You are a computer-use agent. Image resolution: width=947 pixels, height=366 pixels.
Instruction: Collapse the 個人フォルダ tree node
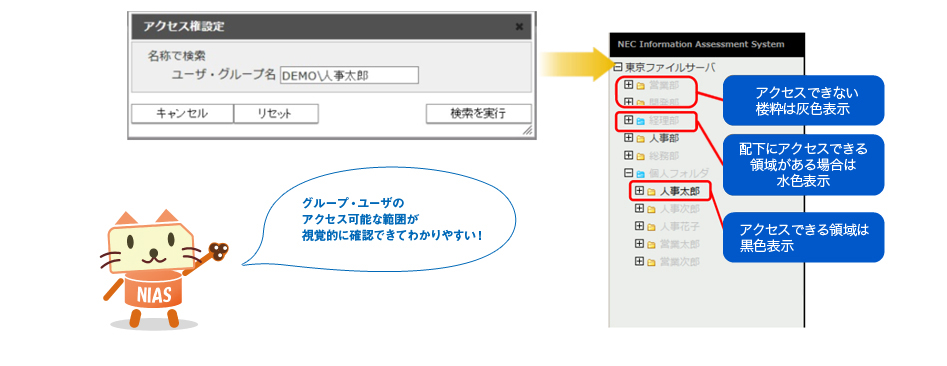pos(628,173)
